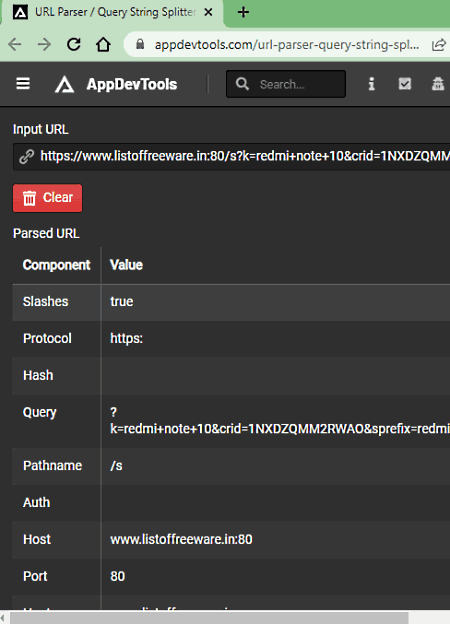Viewport: 450px width, 624px height.
Task: Click the Component column header
Action: click(x=56, y=265)
